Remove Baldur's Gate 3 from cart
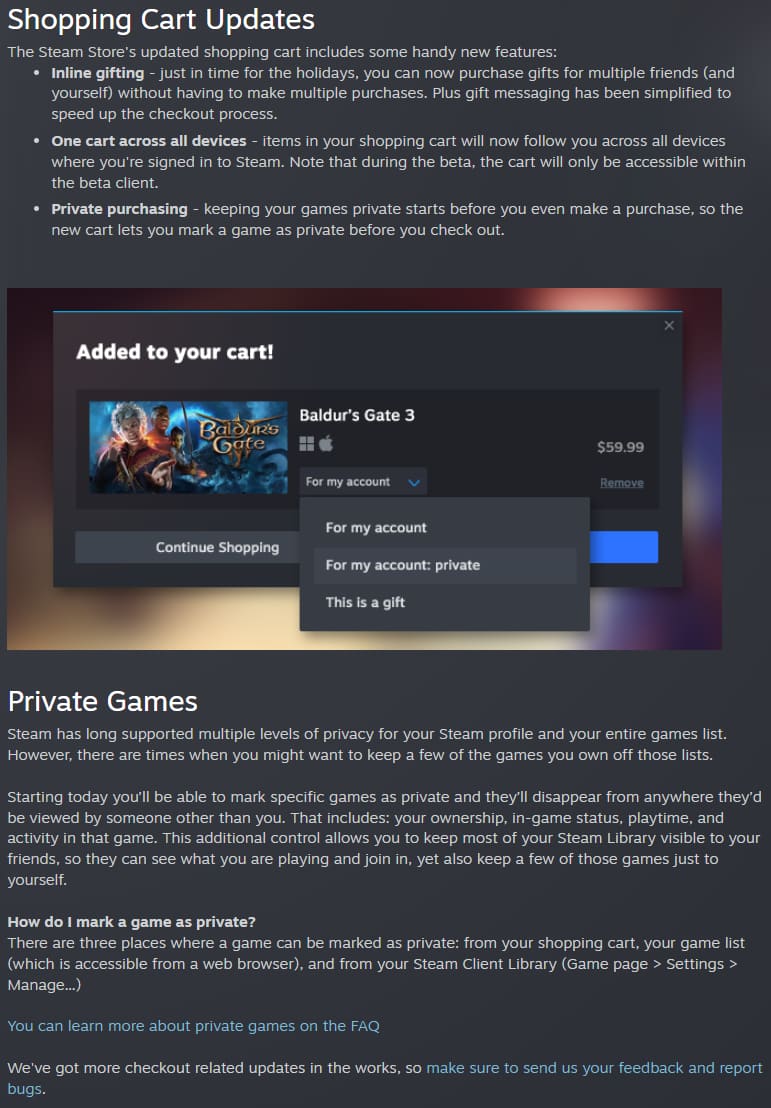The image size is (771, 1108). click(622, 483)
